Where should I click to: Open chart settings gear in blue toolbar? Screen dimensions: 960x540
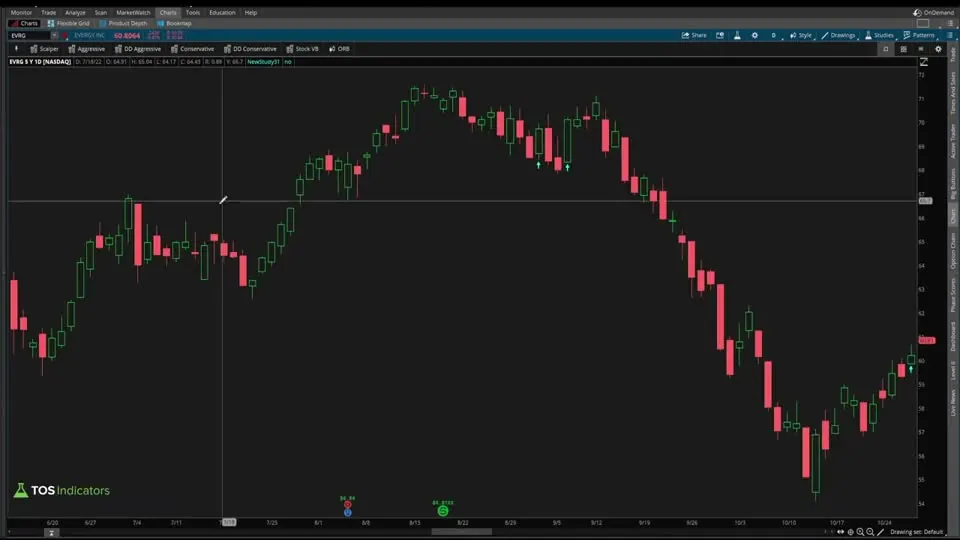tap(755, 36)
